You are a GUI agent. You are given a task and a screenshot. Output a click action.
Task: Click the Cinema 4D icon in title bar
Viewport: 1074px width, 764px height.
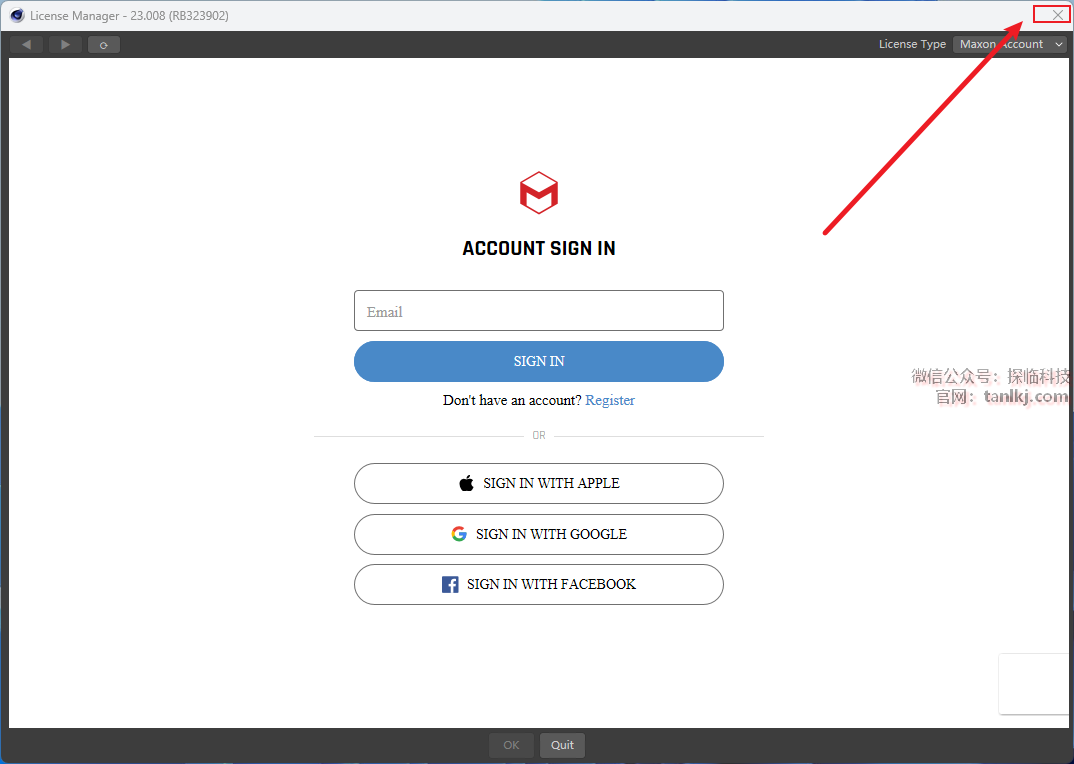point(17,15)
